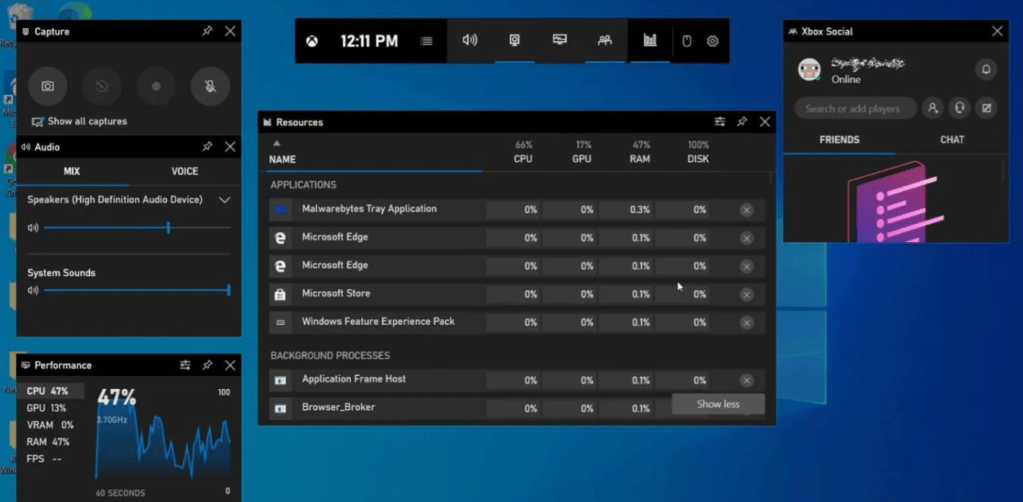Open Game Bar settings gear
The image size is (1023, 502).
[712, 41]
